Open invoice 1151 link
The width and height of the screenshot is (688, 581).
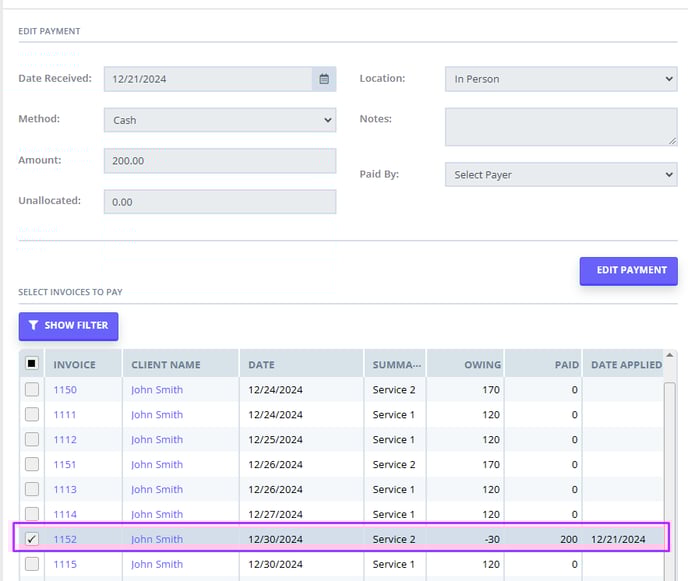point(64,464)
